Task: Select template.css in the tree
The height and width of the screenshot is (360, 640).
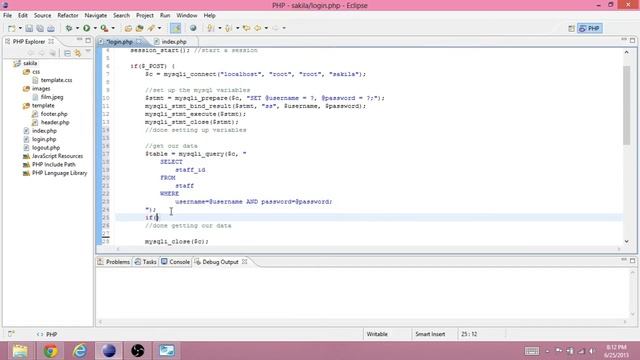Action: tap(56, 80)
